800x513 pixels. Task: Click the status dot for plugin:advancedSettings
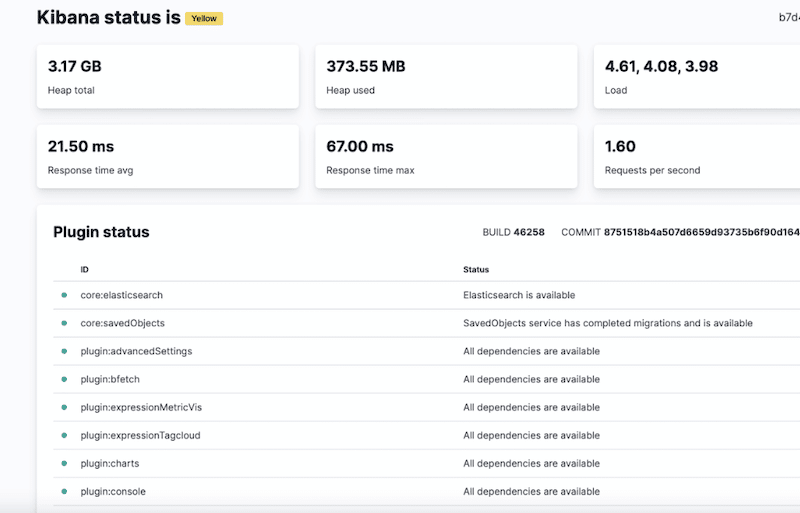(64, 351)
